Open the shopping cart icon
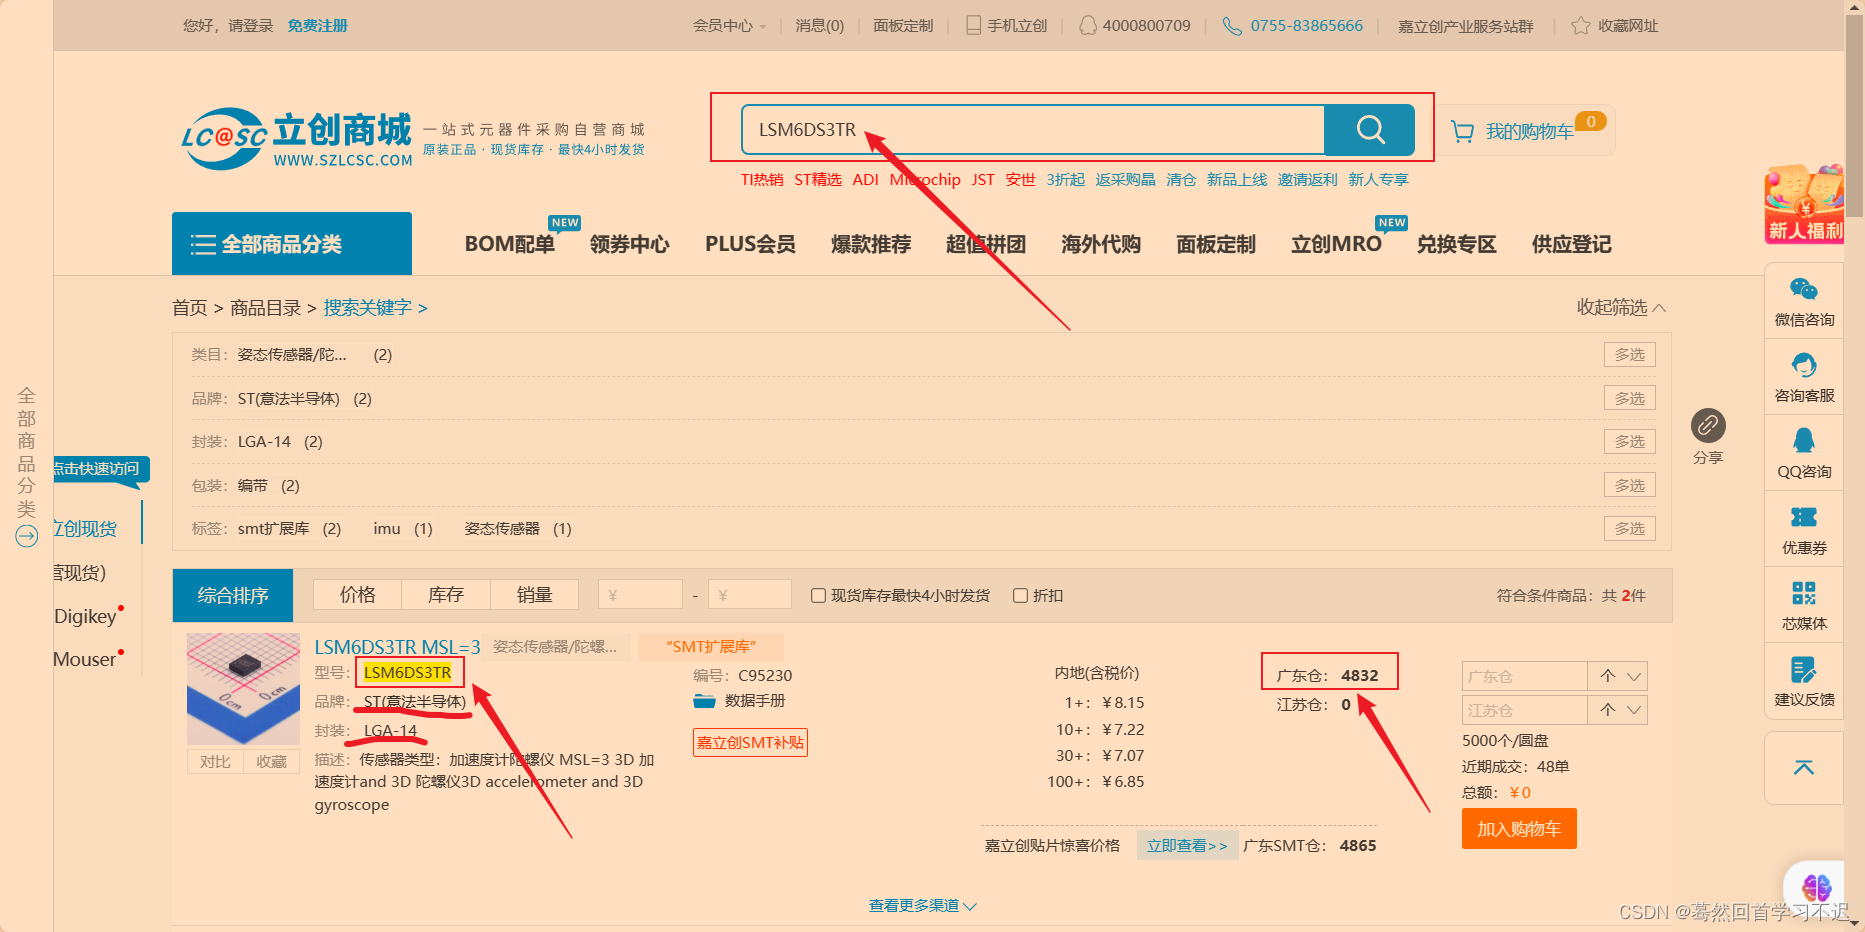 pos(1462,132)
